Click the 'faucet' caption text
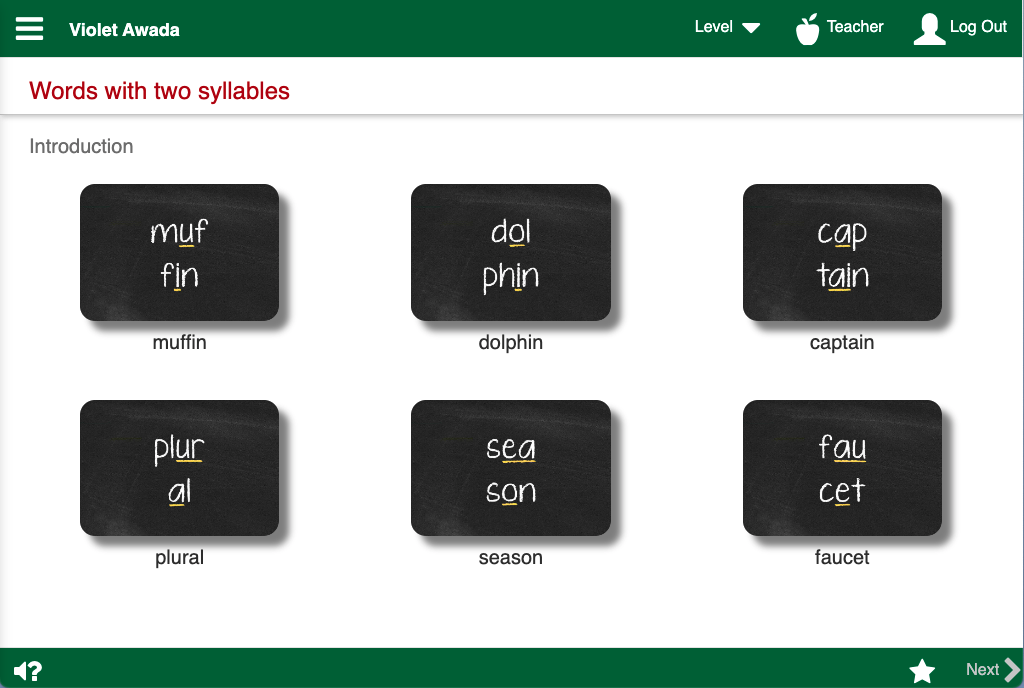 click(842, 557)
